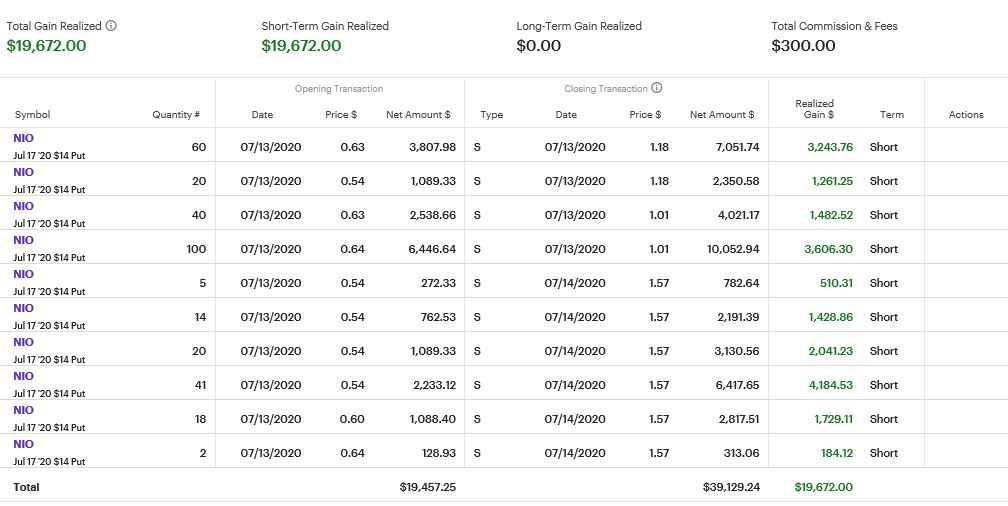
Task: Select realized gain 1,729.11
Action: tap(833, 420)
